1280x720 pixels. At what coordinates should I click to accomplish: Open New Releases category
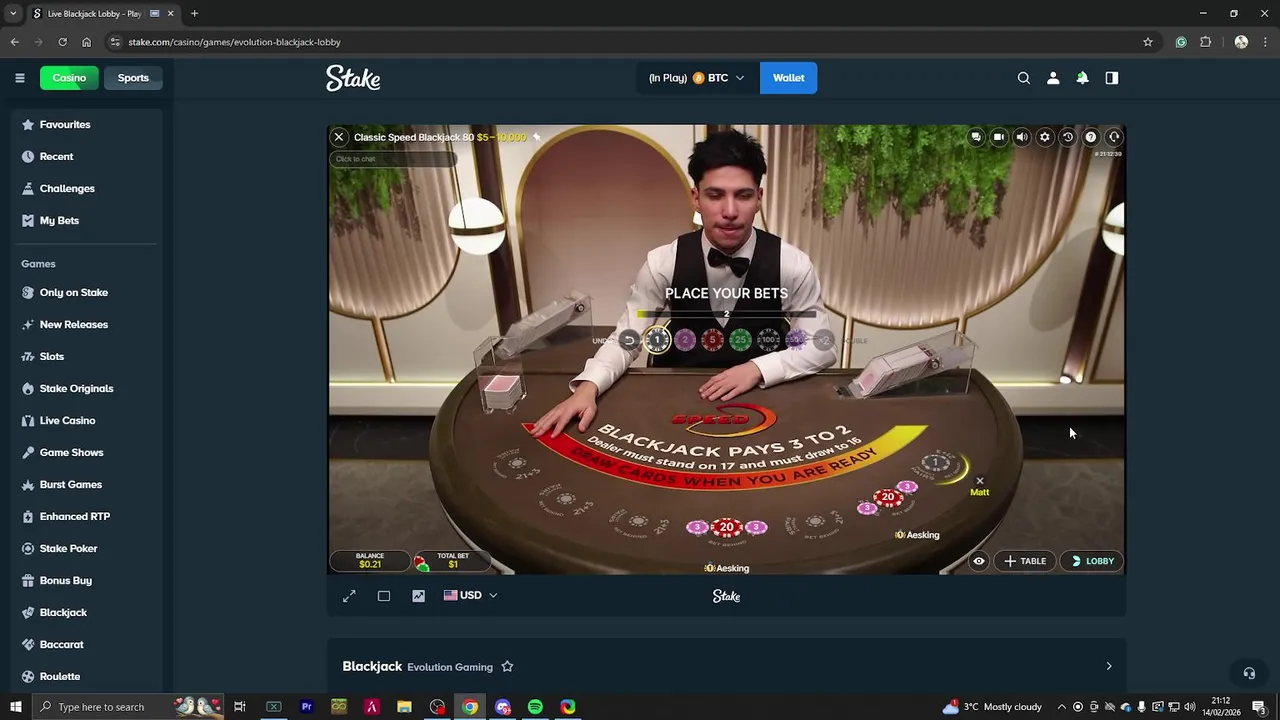point(88,325)
